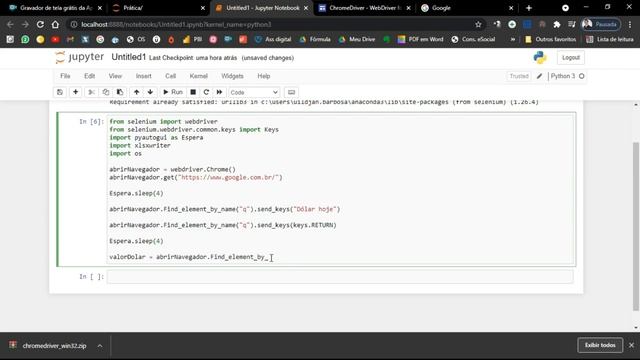Click the webdriver.Chrome() code line

click(x=172, y=169)
